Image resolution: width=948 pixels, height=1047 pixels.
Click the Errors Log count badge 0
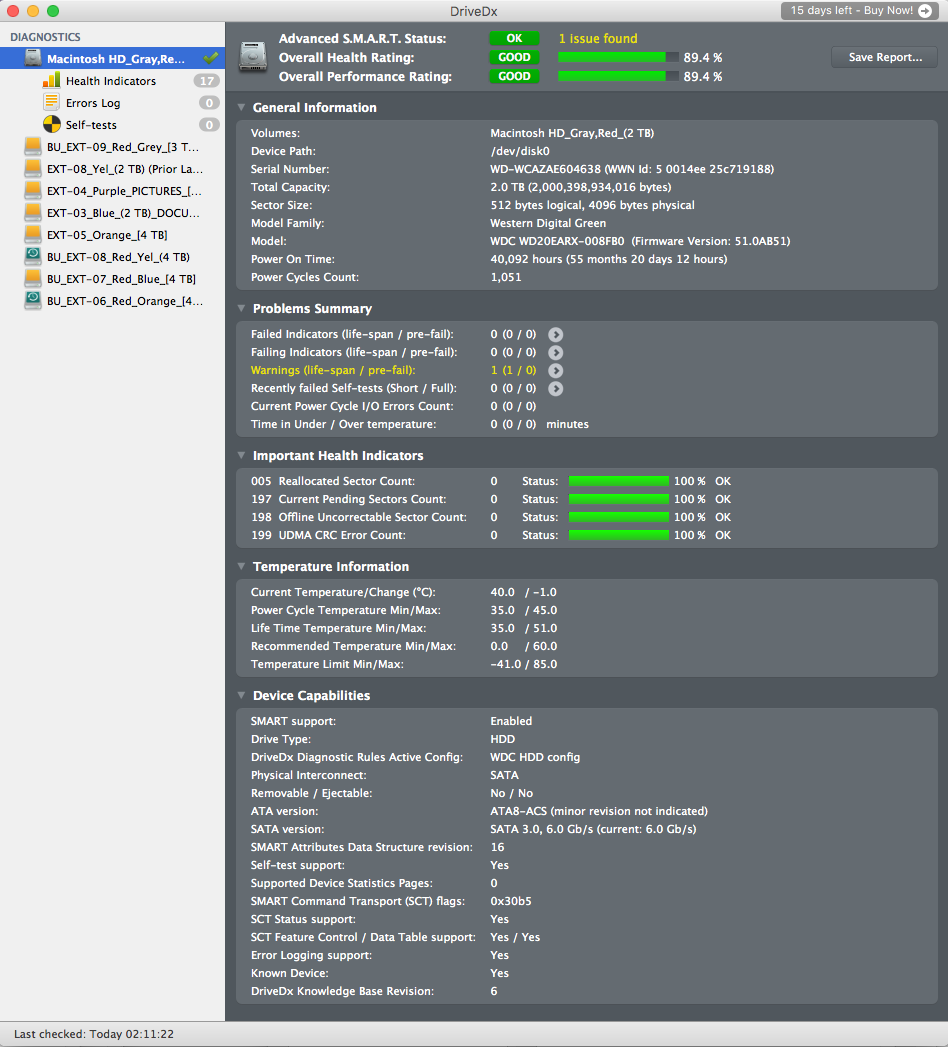click(x=210, y=103)
